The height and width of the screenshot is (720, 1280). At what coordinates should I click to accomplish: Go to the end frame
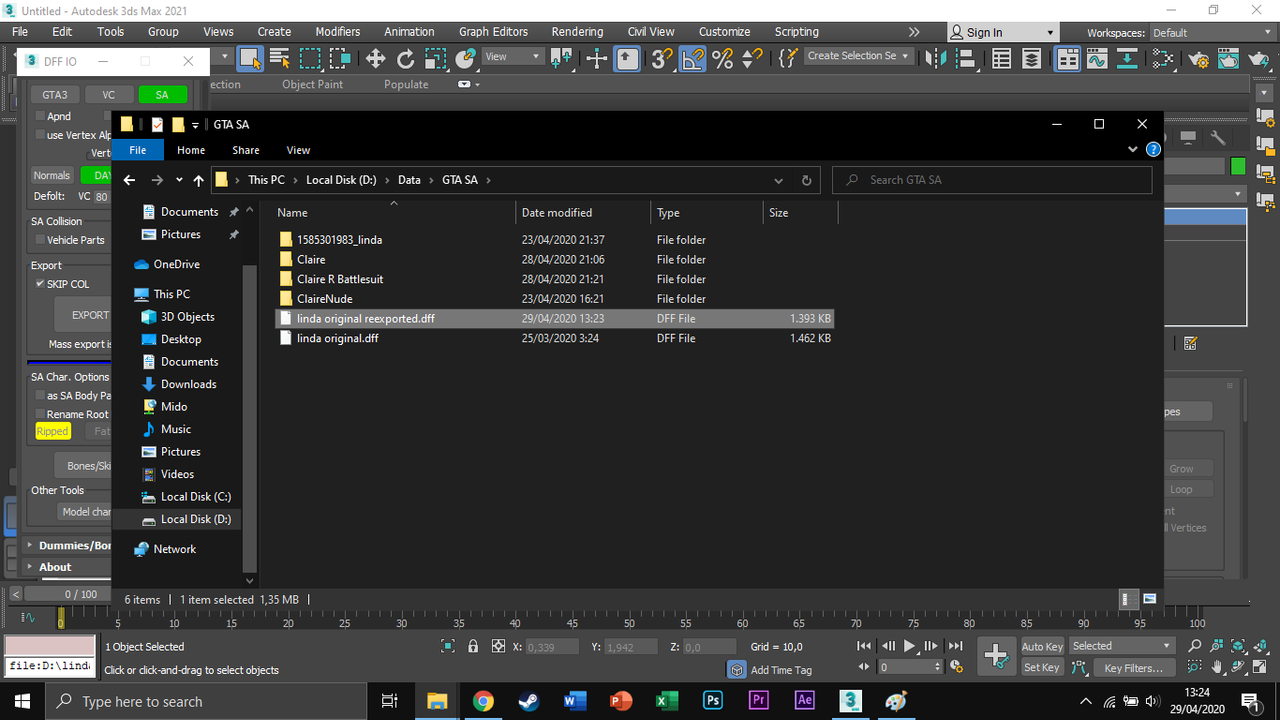pos(955,647)
